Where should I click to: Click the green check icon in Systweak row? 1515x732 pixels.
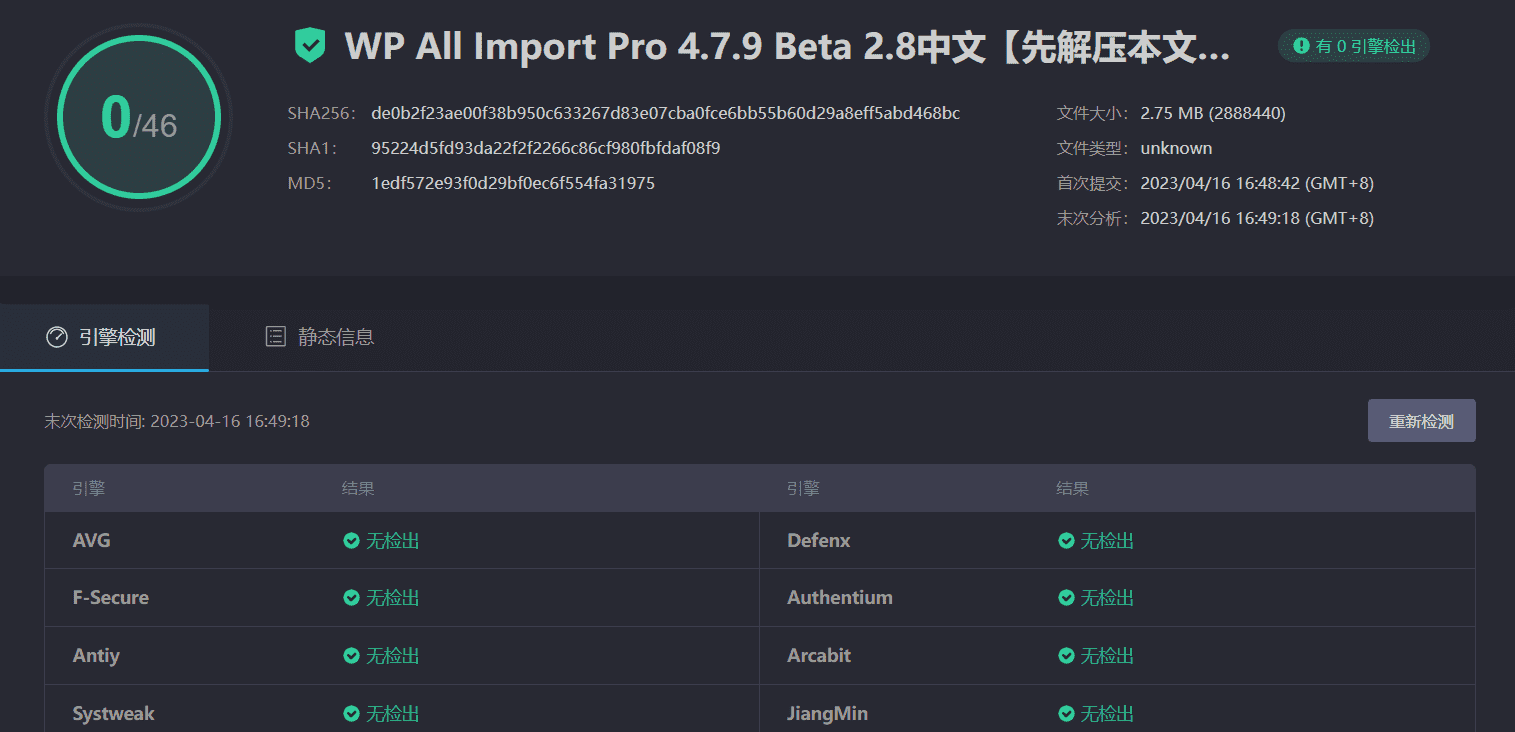point(351,714)
